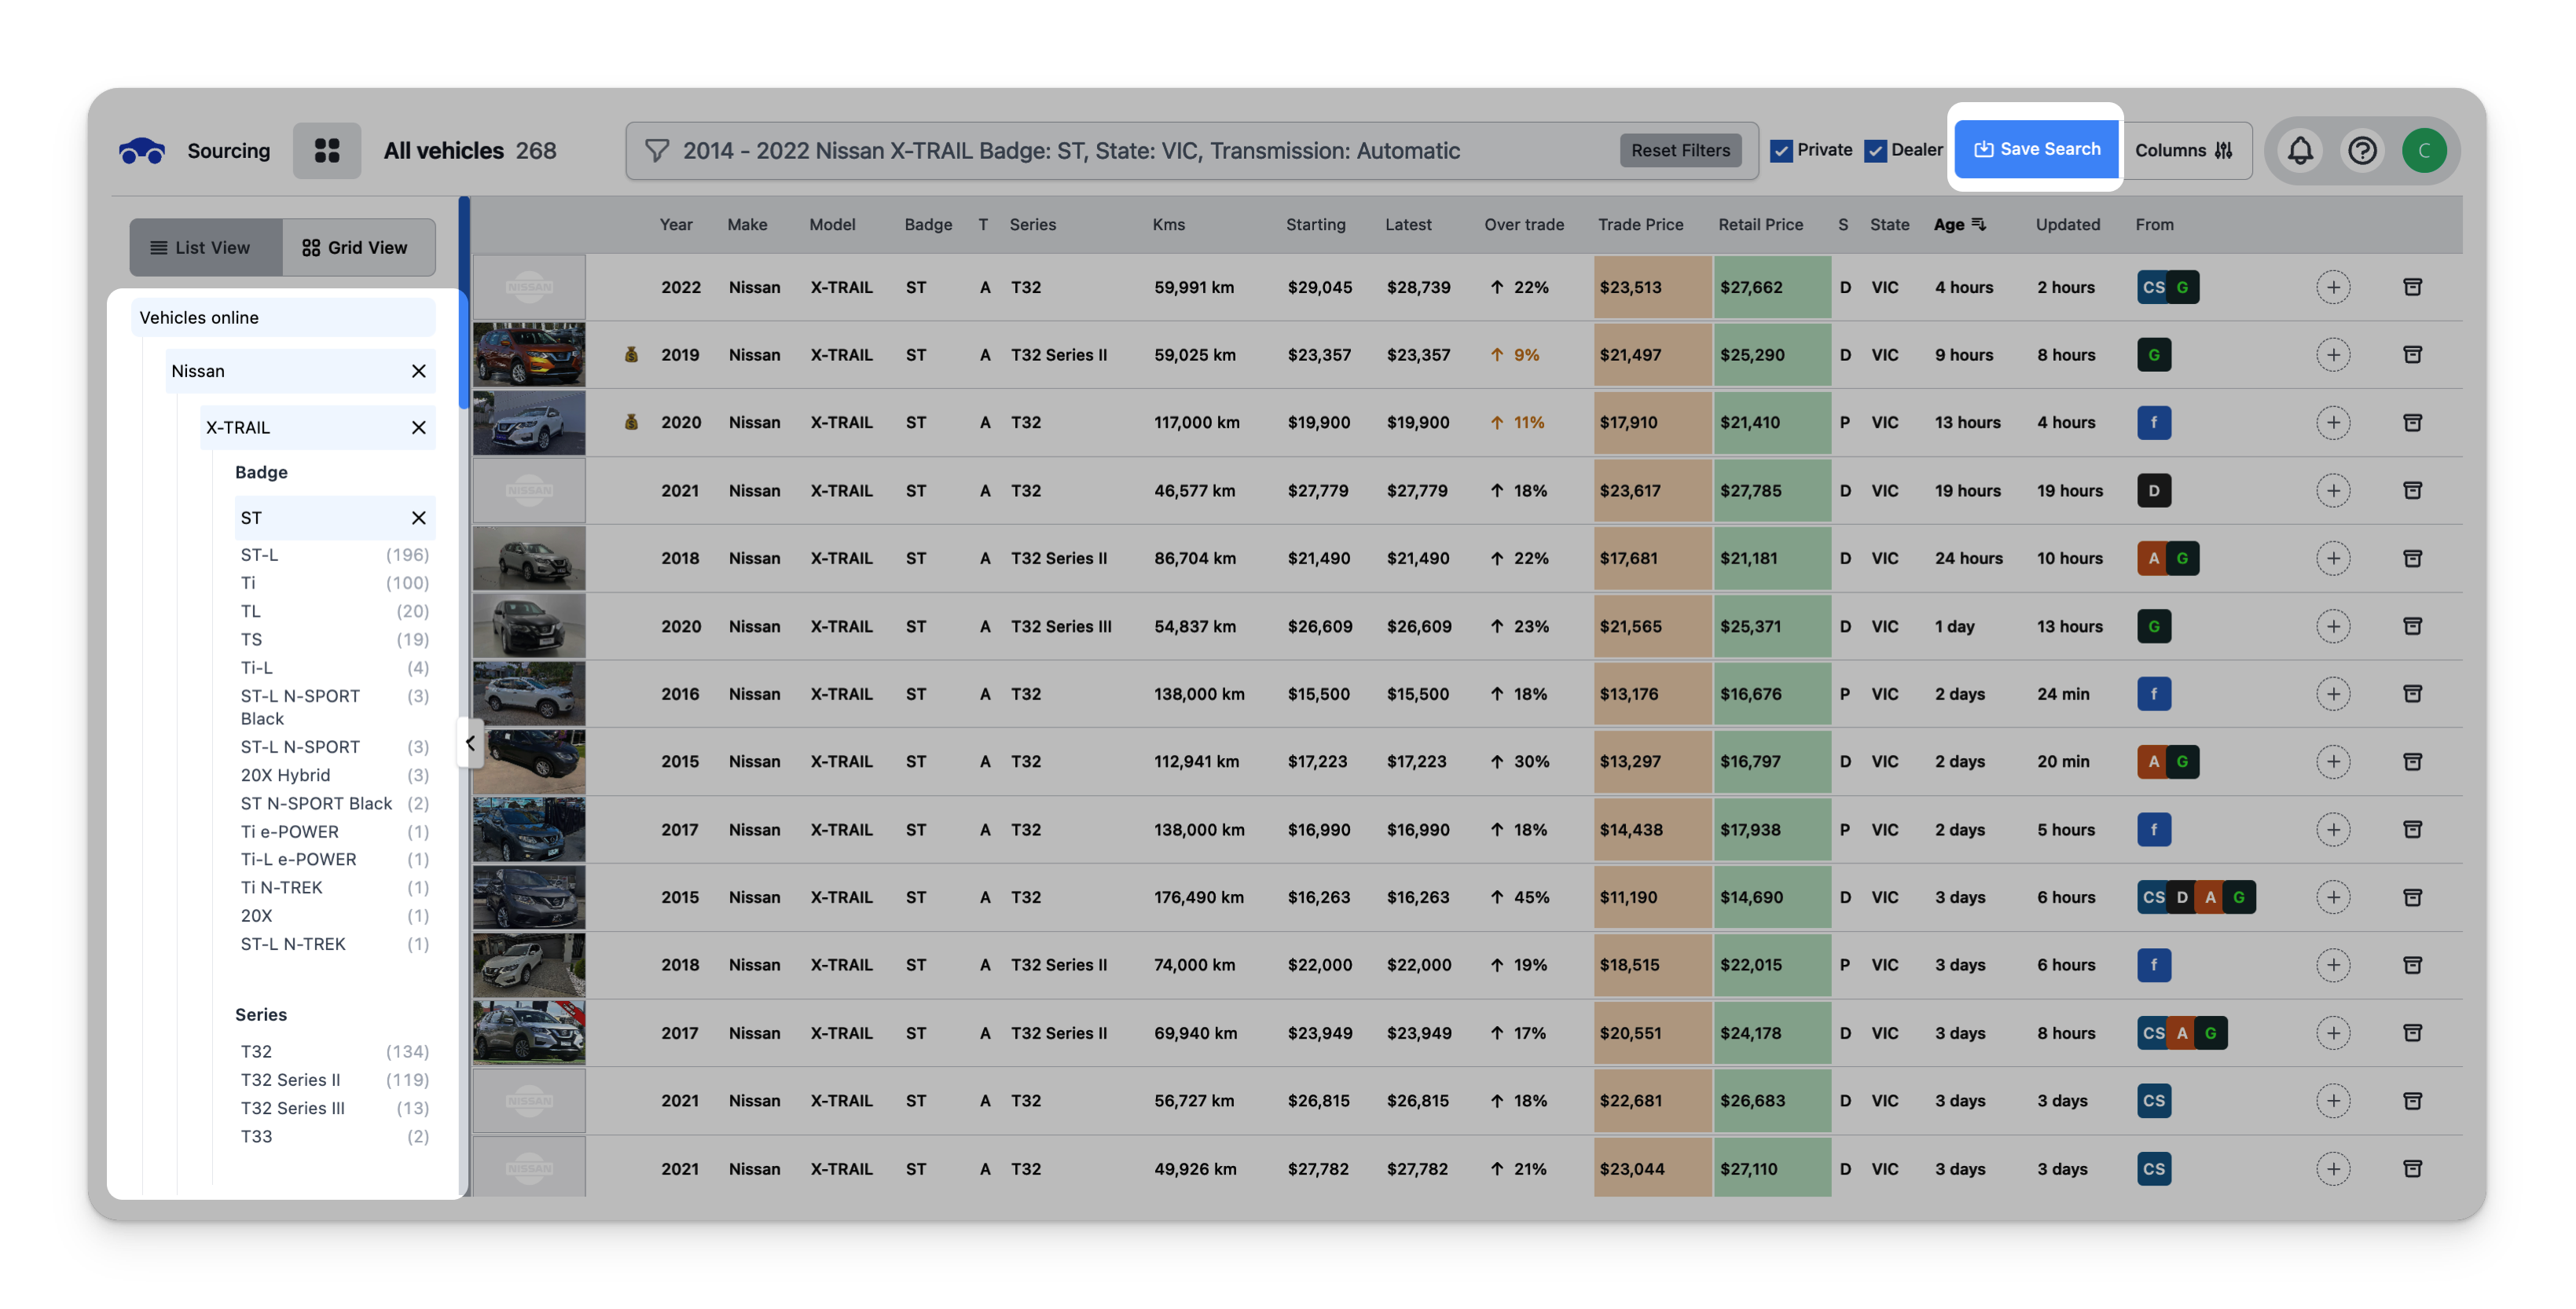The image size is (2576, 1309).
Task: Open the green user avatar
Action: (x=2424, y=151)
